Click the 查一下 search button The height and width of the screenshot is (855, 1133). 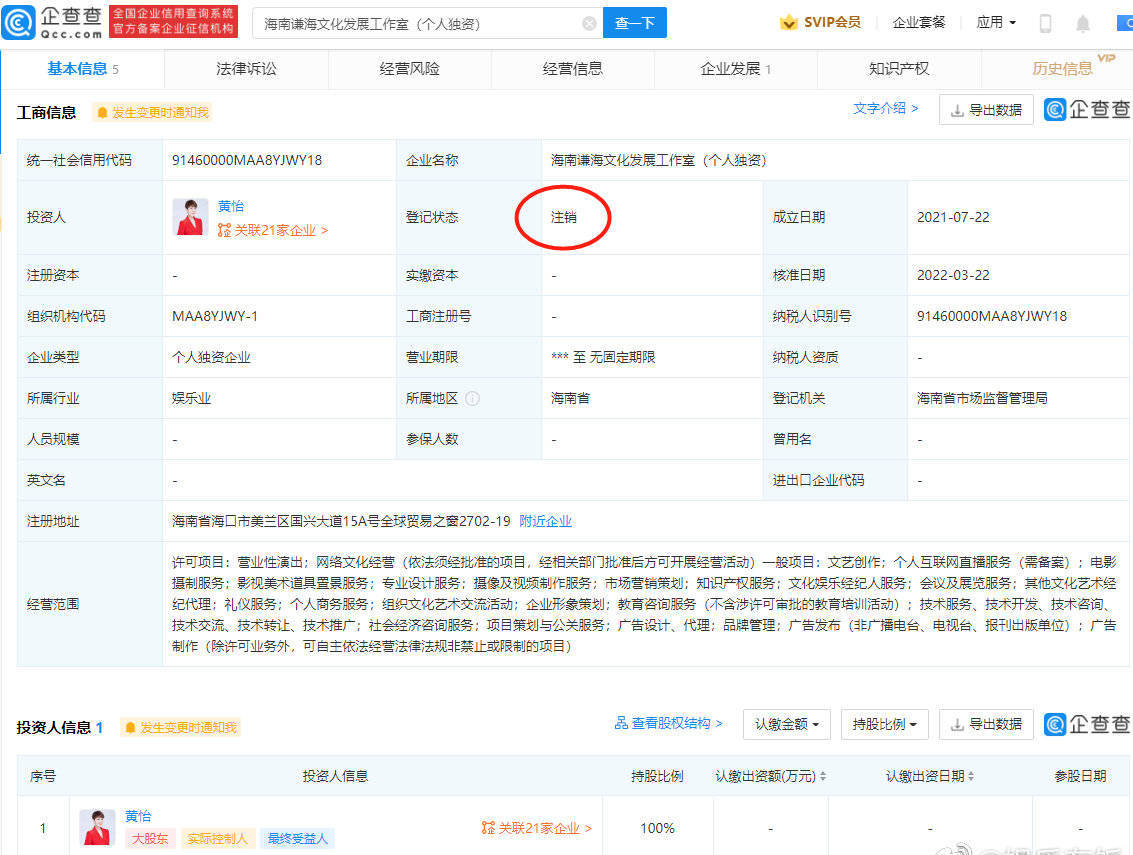tap(634, 23)
